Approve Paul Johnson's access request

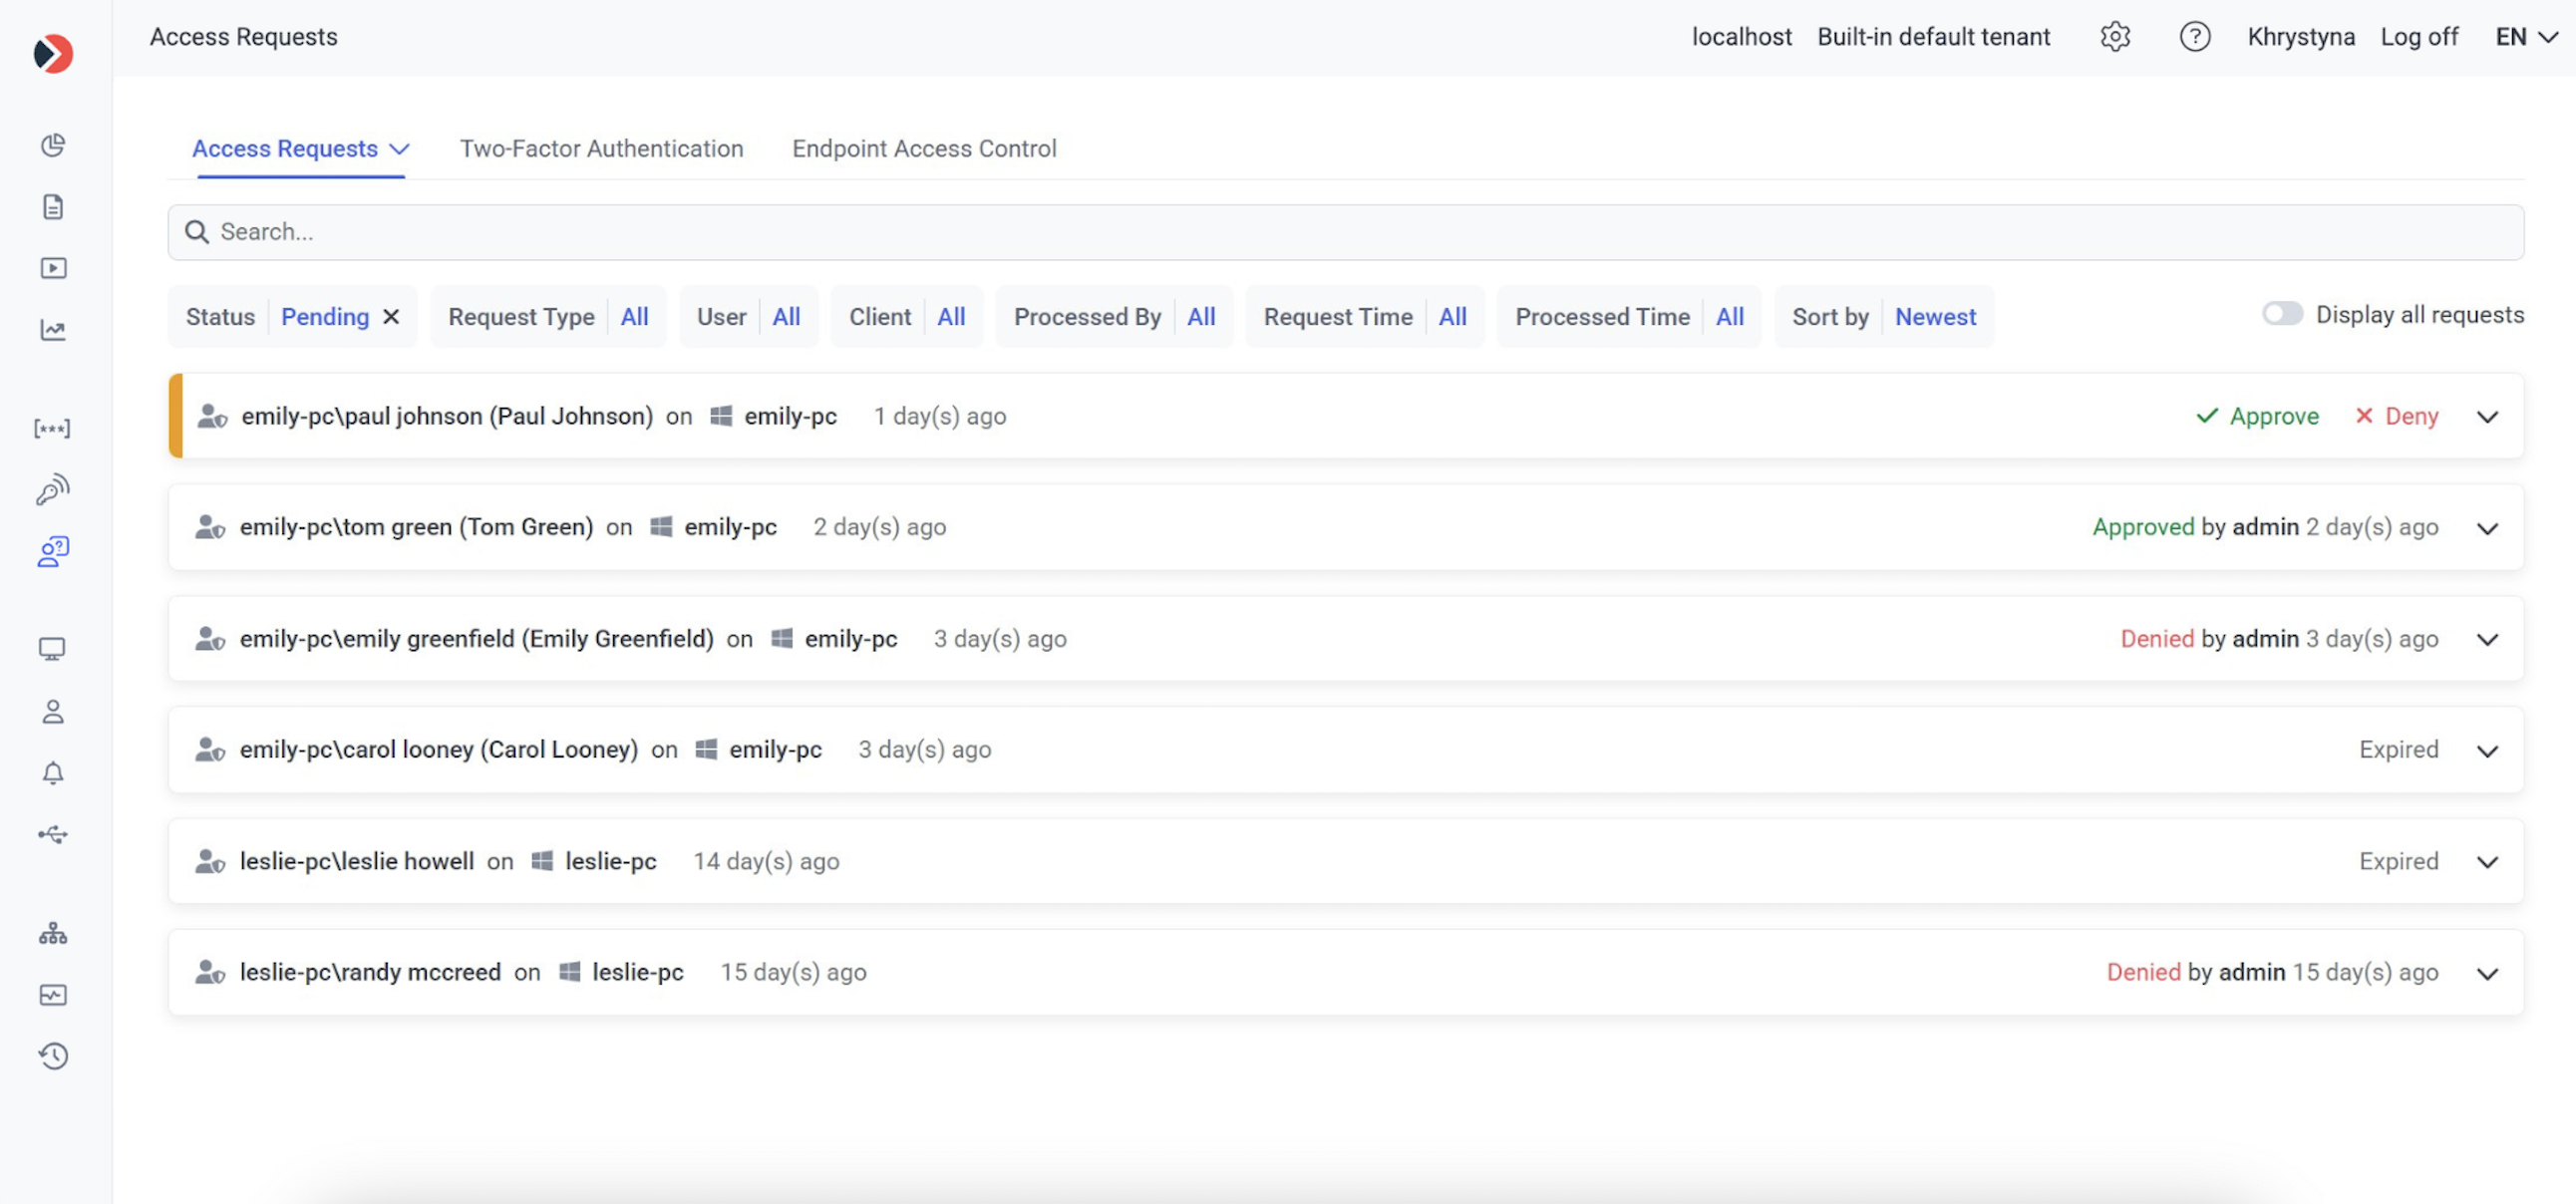tap(2257, 417)
